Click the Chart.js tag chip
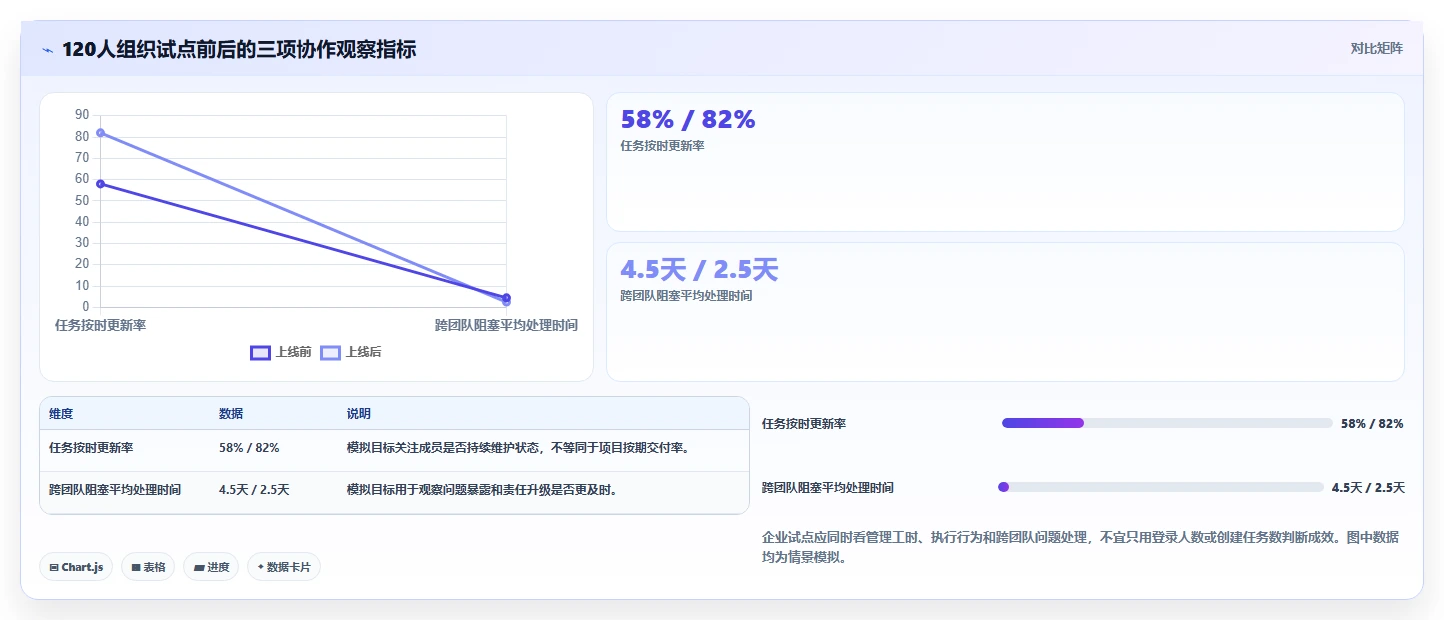This screenshot has height=620, width=1444. pos(77,567)
